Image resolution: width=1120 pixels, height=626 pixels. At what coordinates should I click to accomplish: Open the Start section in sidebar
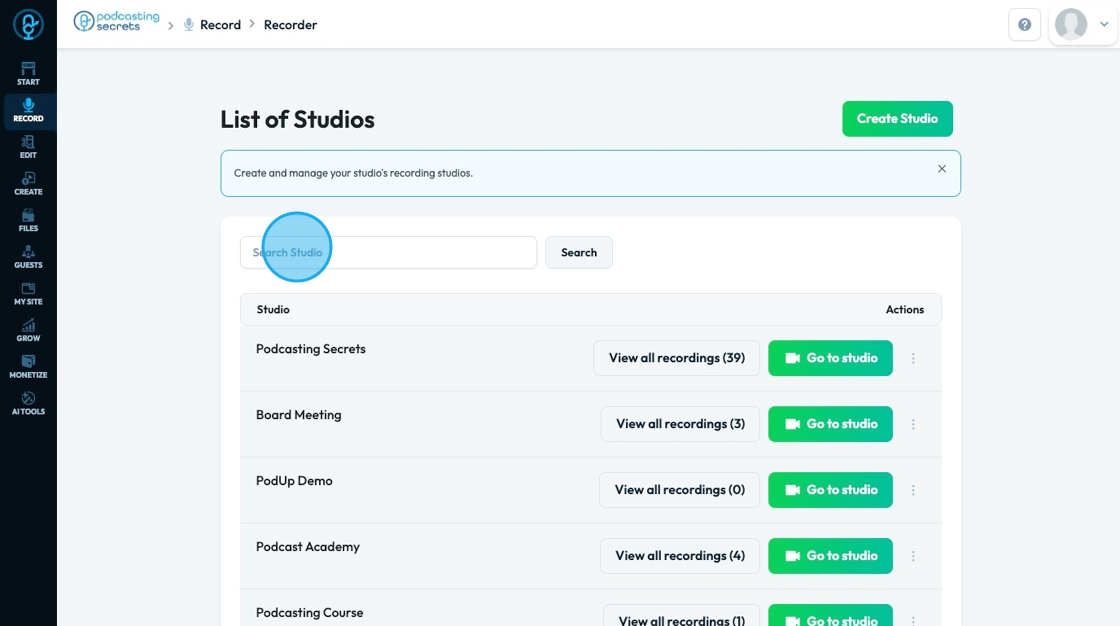[28, 73]
